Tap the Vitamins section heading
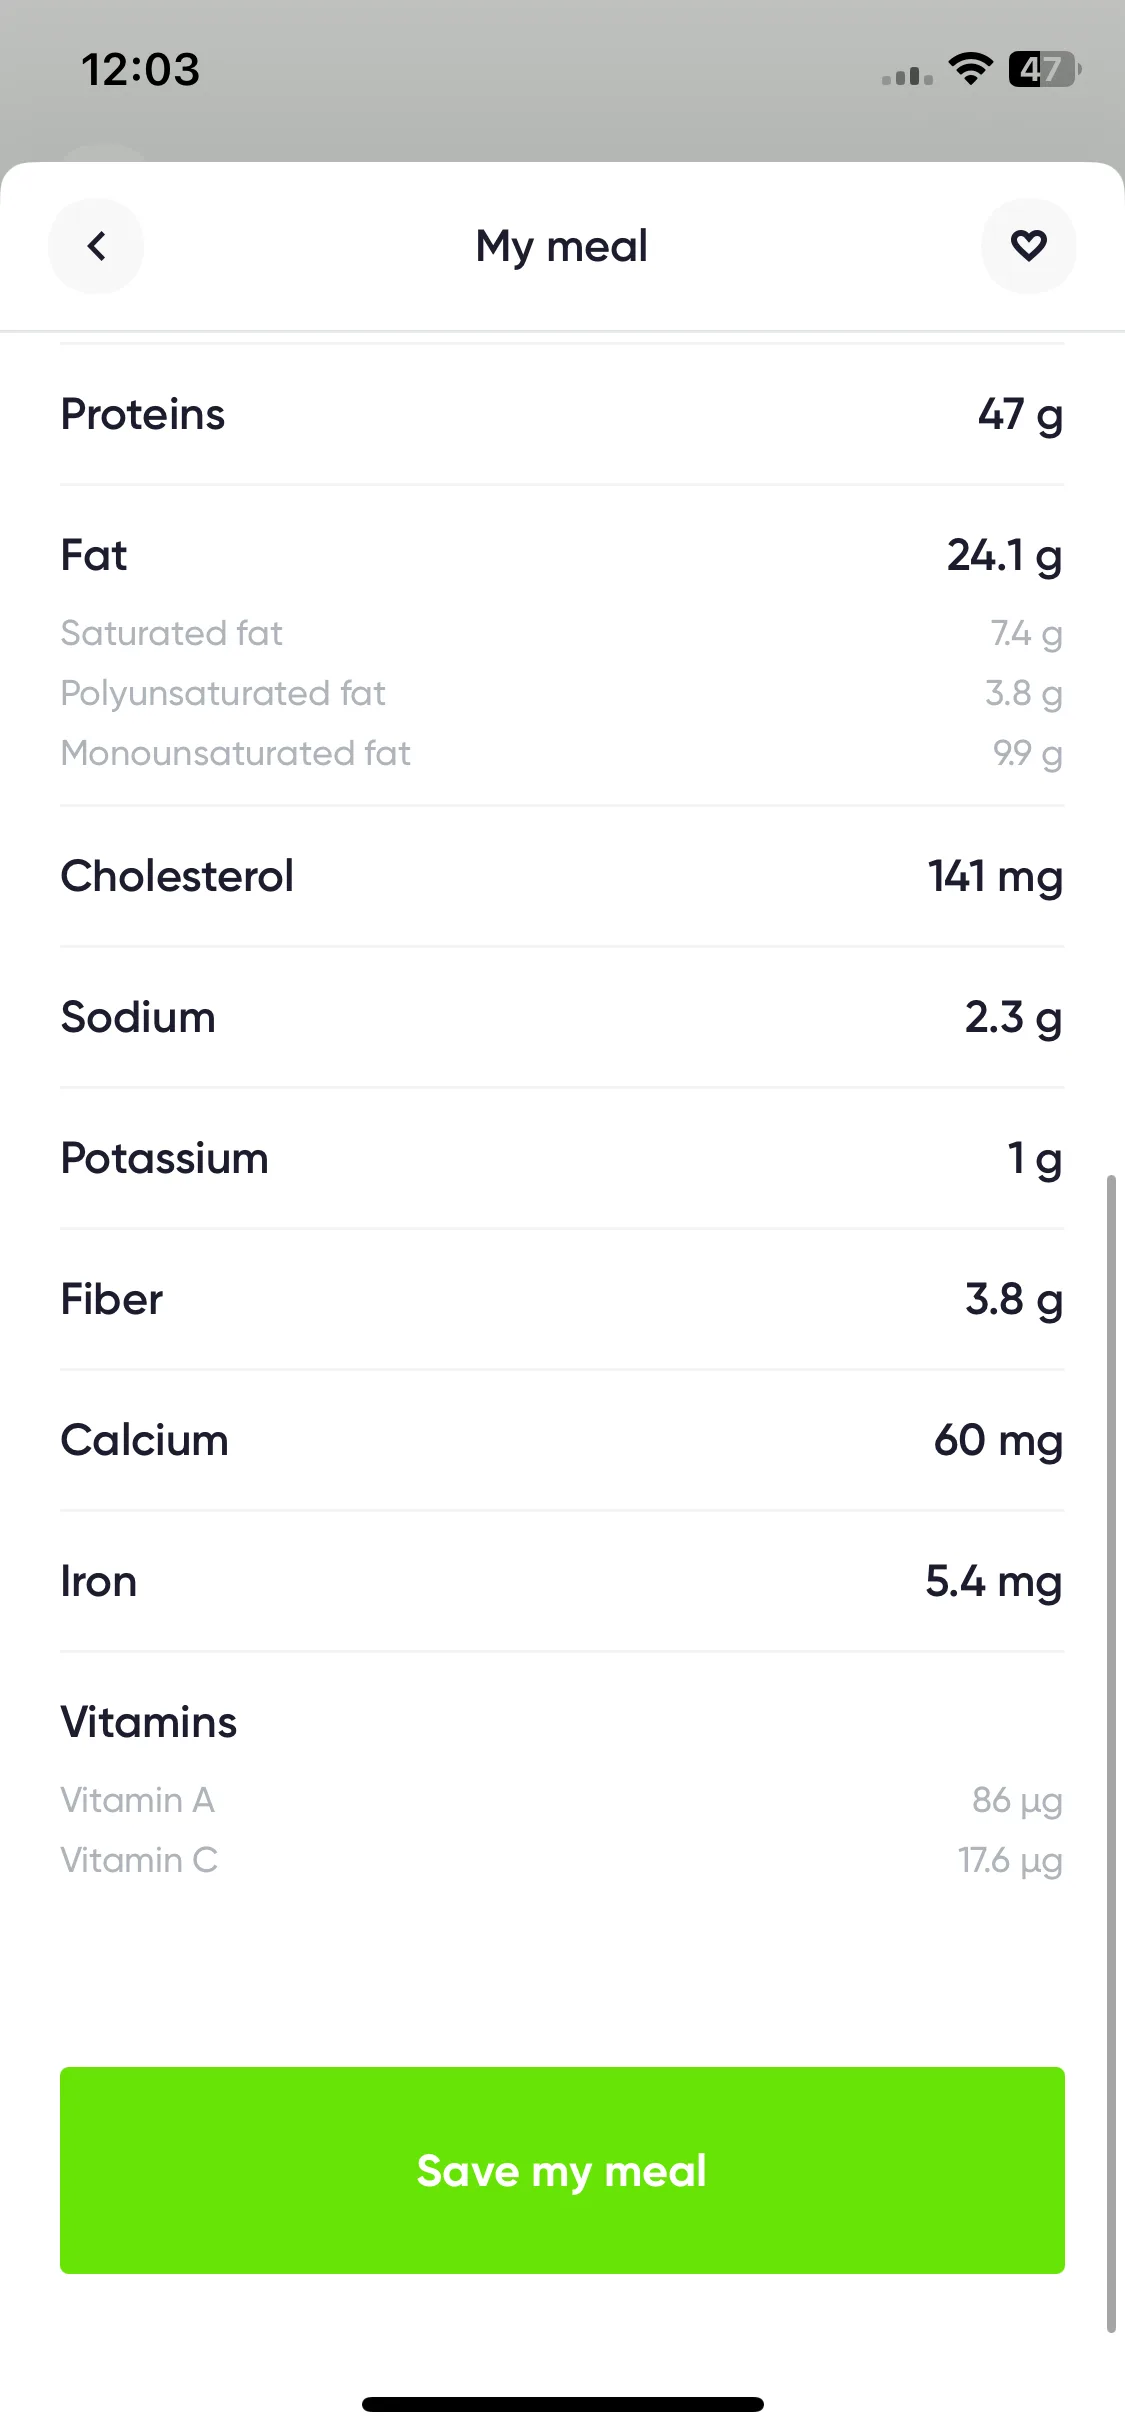Image resolution: width=1125 pixels, height=2436 pixels. (149, 1722)
